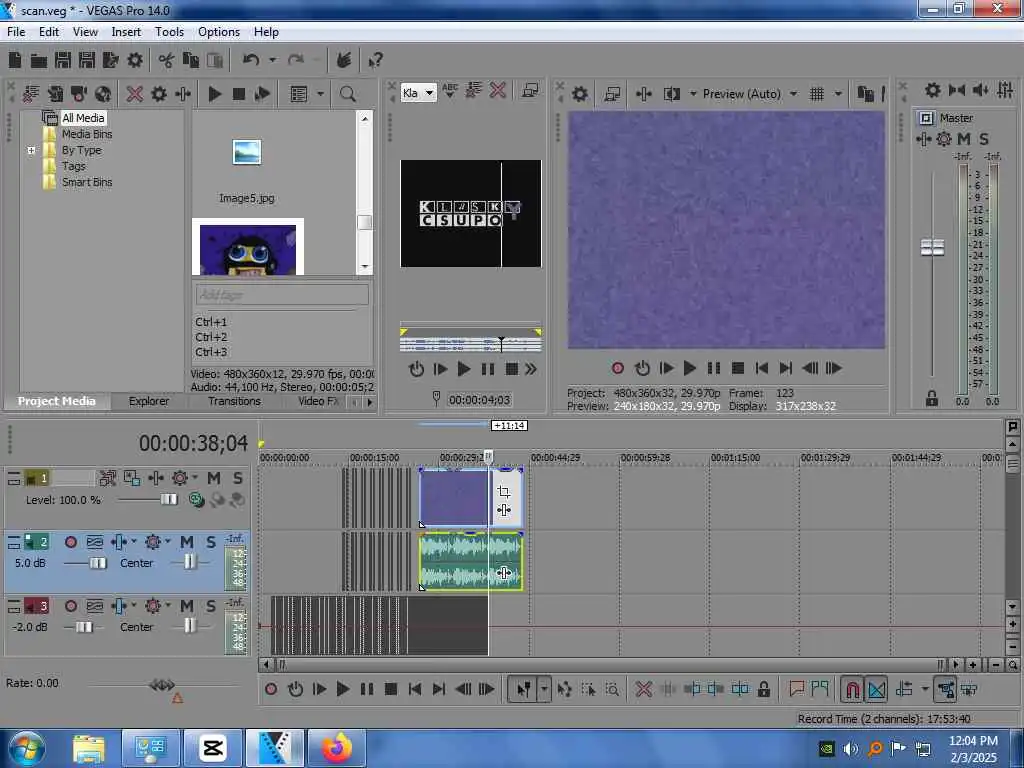Select the Smart Bins folder
This screenshot has height=768, width=1024.
[x=87, y=182]
